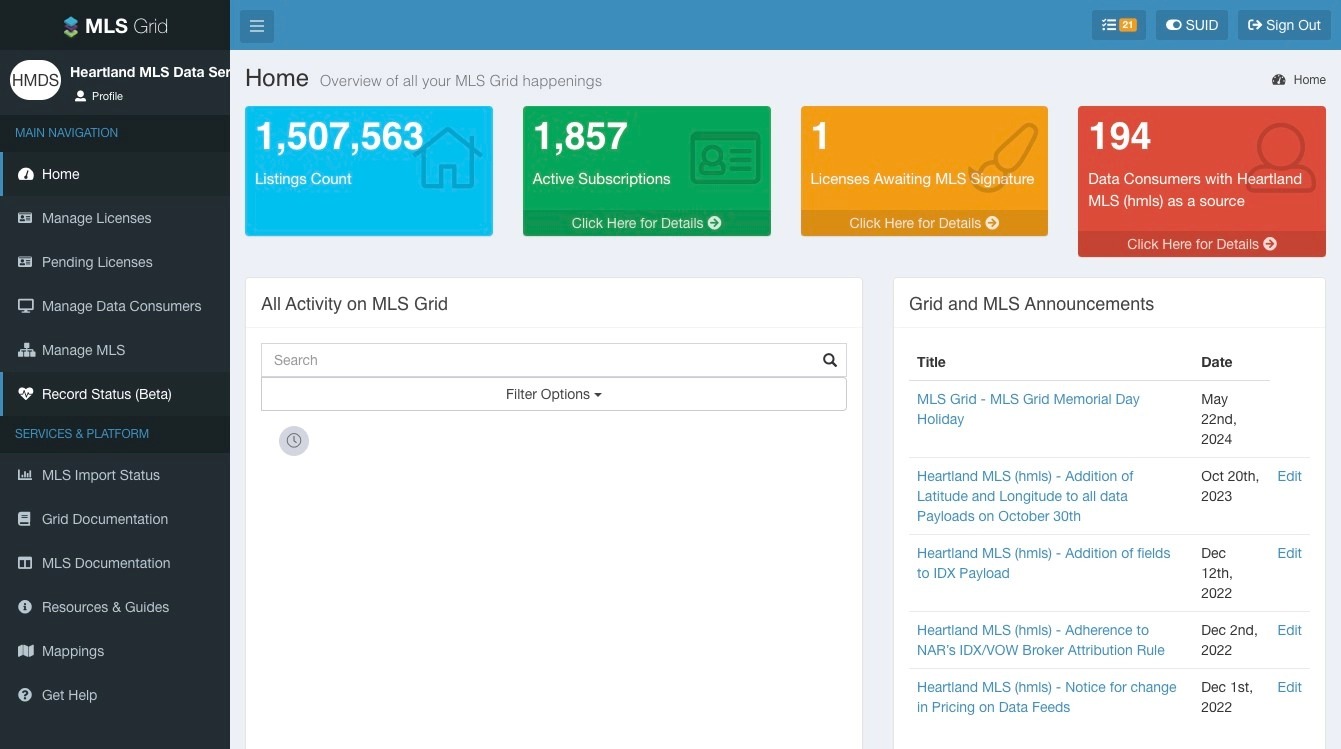Image resolution: width=1341 pixels, height=749 pixels.
Task: Toggle the SUID switch button
Action: [x=1192, y=25]
